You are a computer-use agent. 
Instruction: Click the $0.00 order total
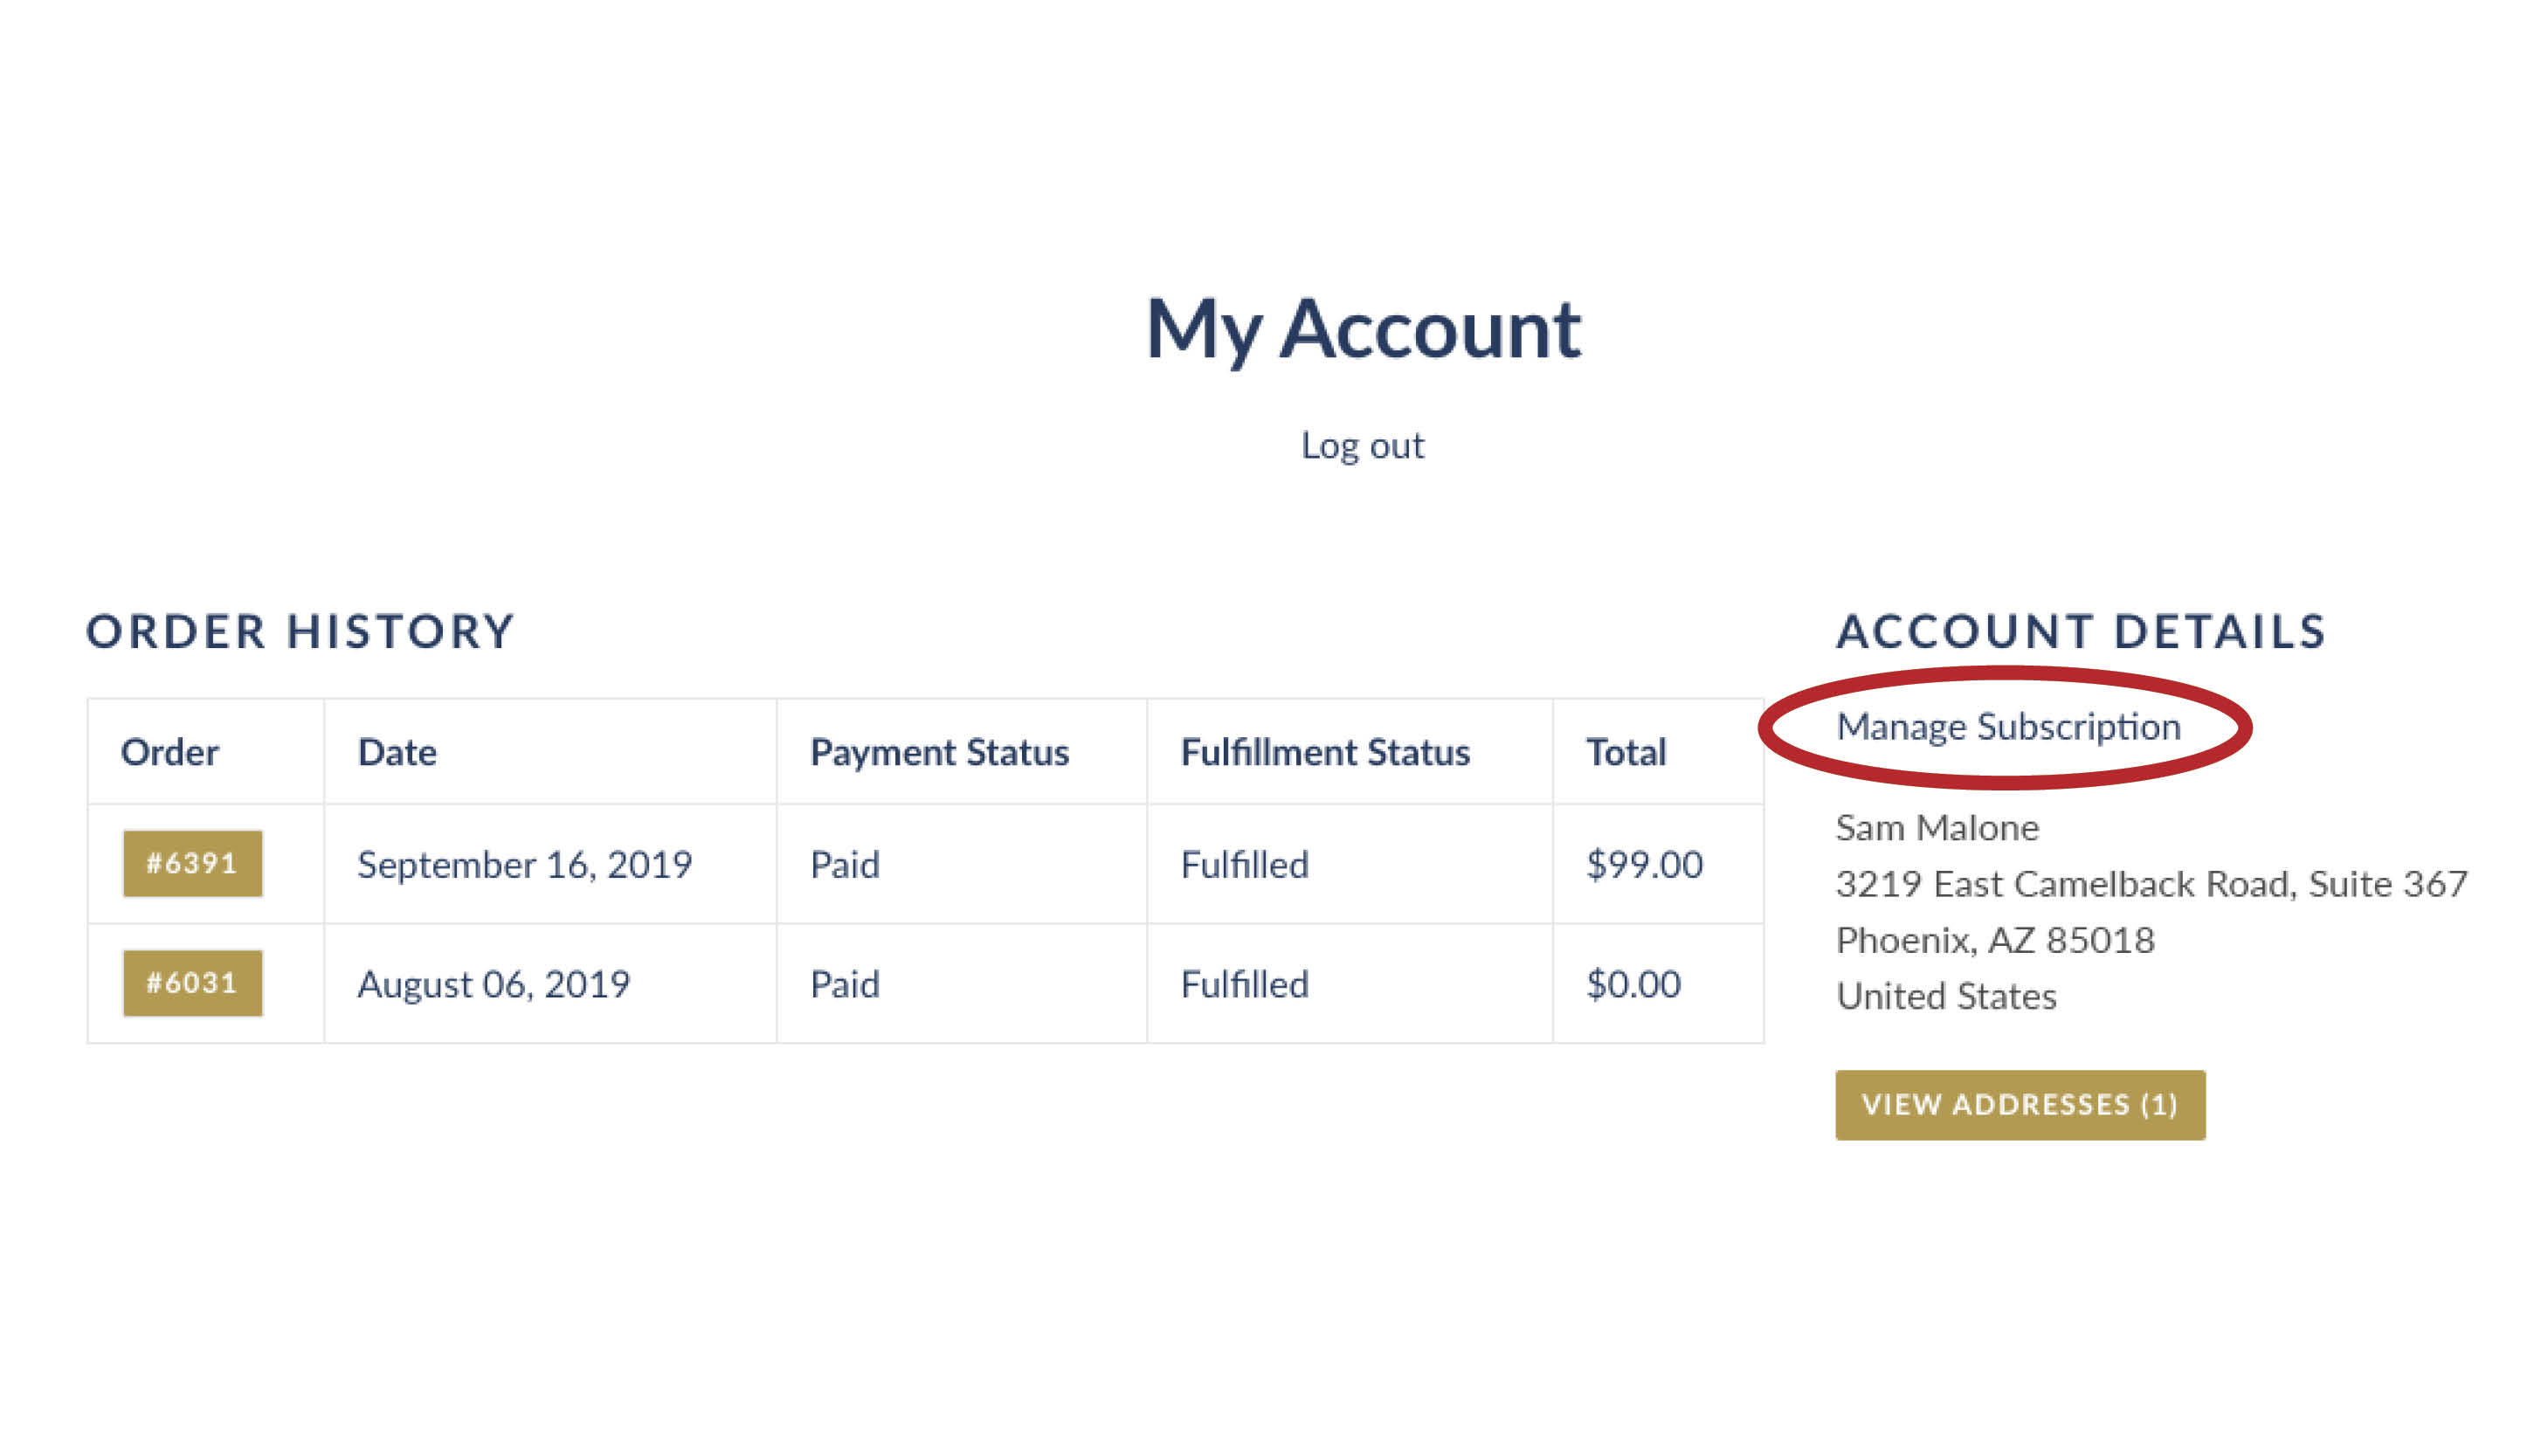coord(1633,985)
